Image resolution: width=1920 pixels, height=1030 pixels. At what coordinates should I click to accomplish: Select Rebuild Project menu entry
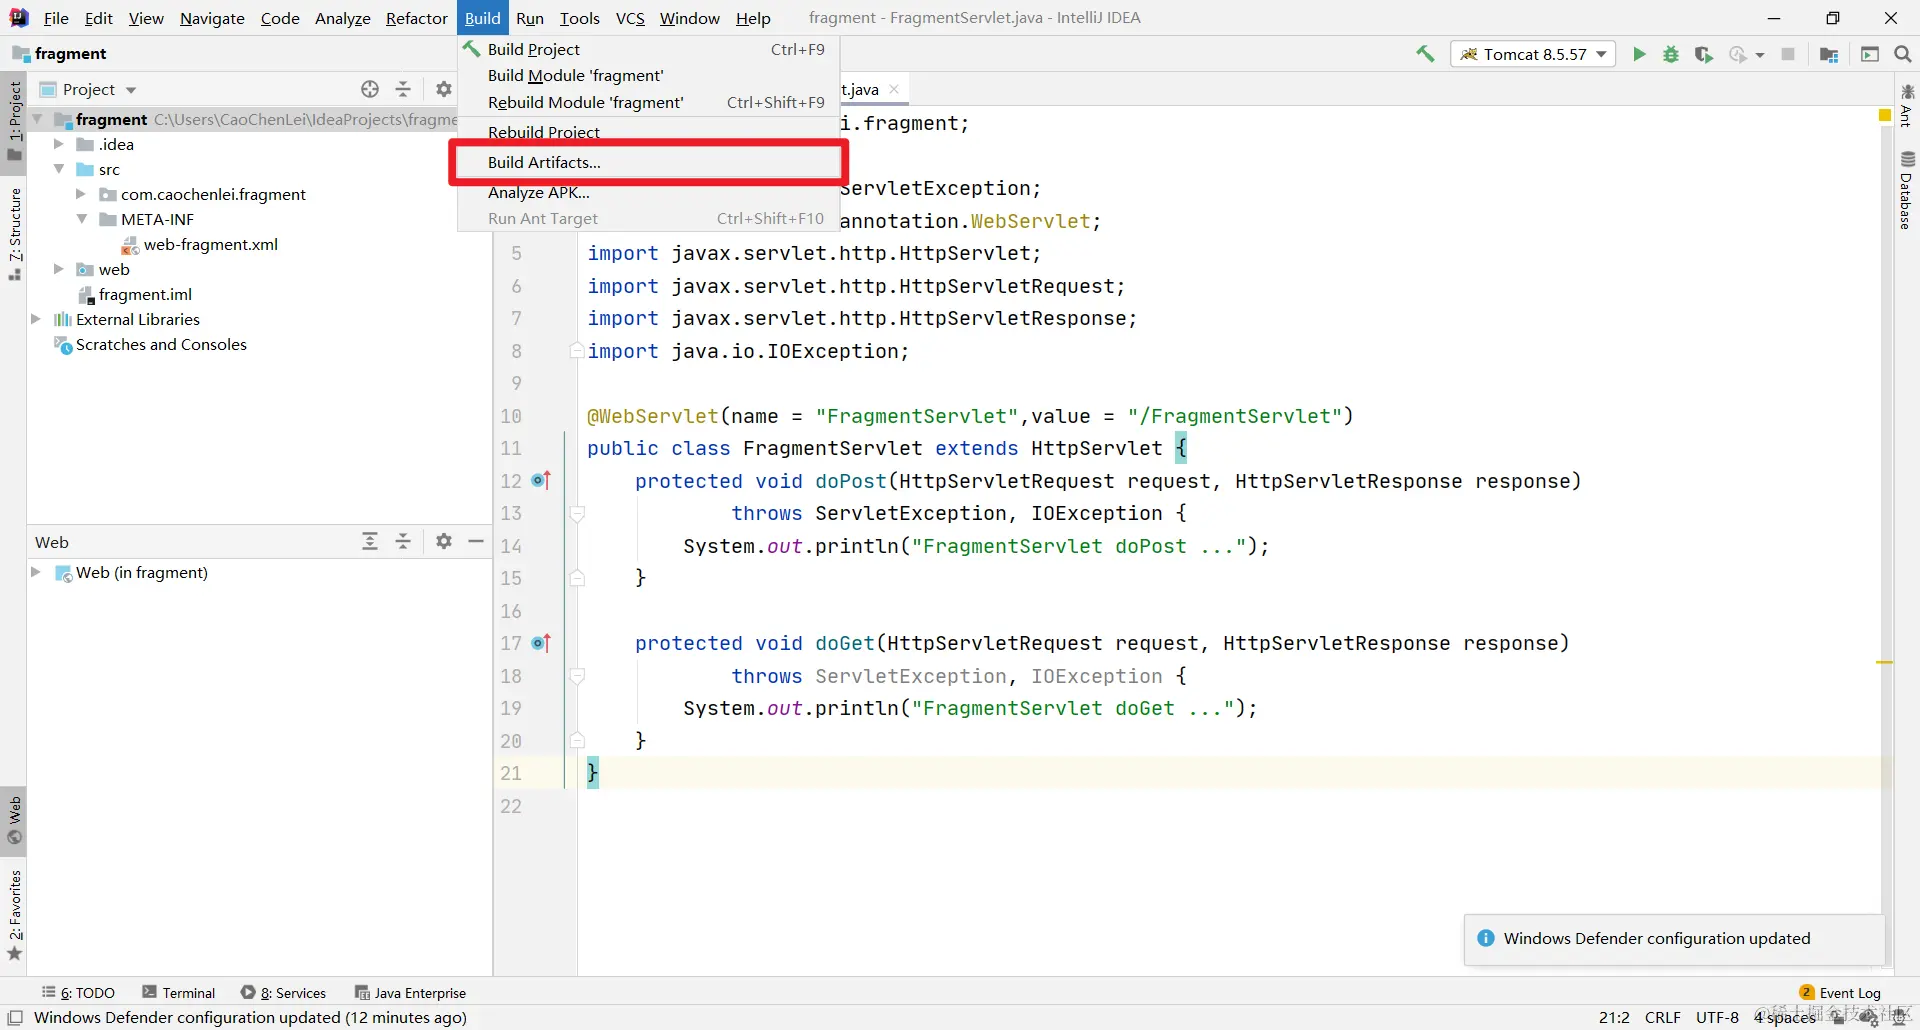click(648, 132)
